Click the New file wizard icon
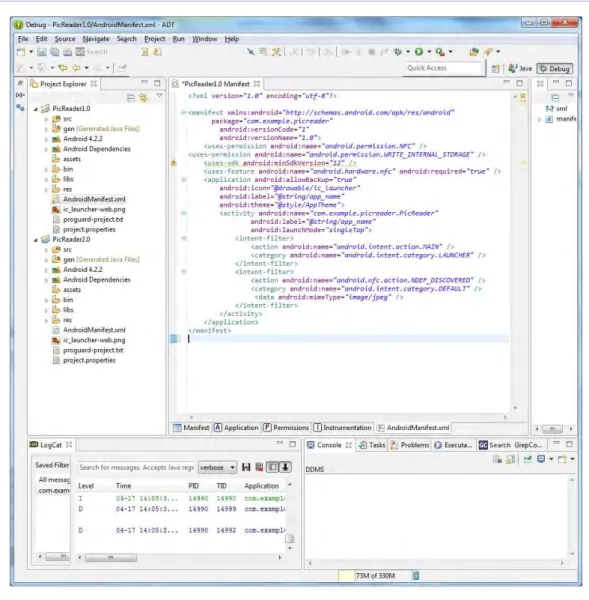Viewport: 589px width, 600px height. pyautogui.click(x=21, y=52)
